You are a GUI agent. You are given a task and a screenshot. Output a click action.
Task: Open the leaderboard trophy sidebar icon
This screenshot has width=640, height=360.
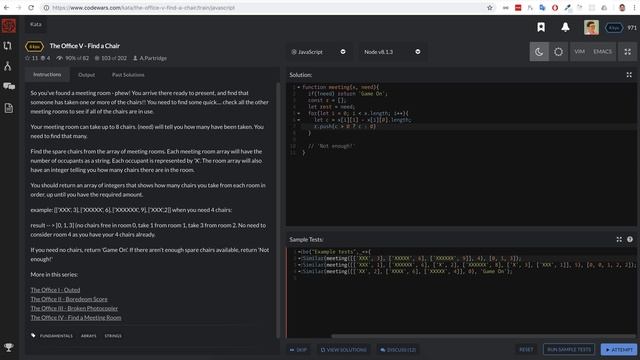tap(9, 347)
